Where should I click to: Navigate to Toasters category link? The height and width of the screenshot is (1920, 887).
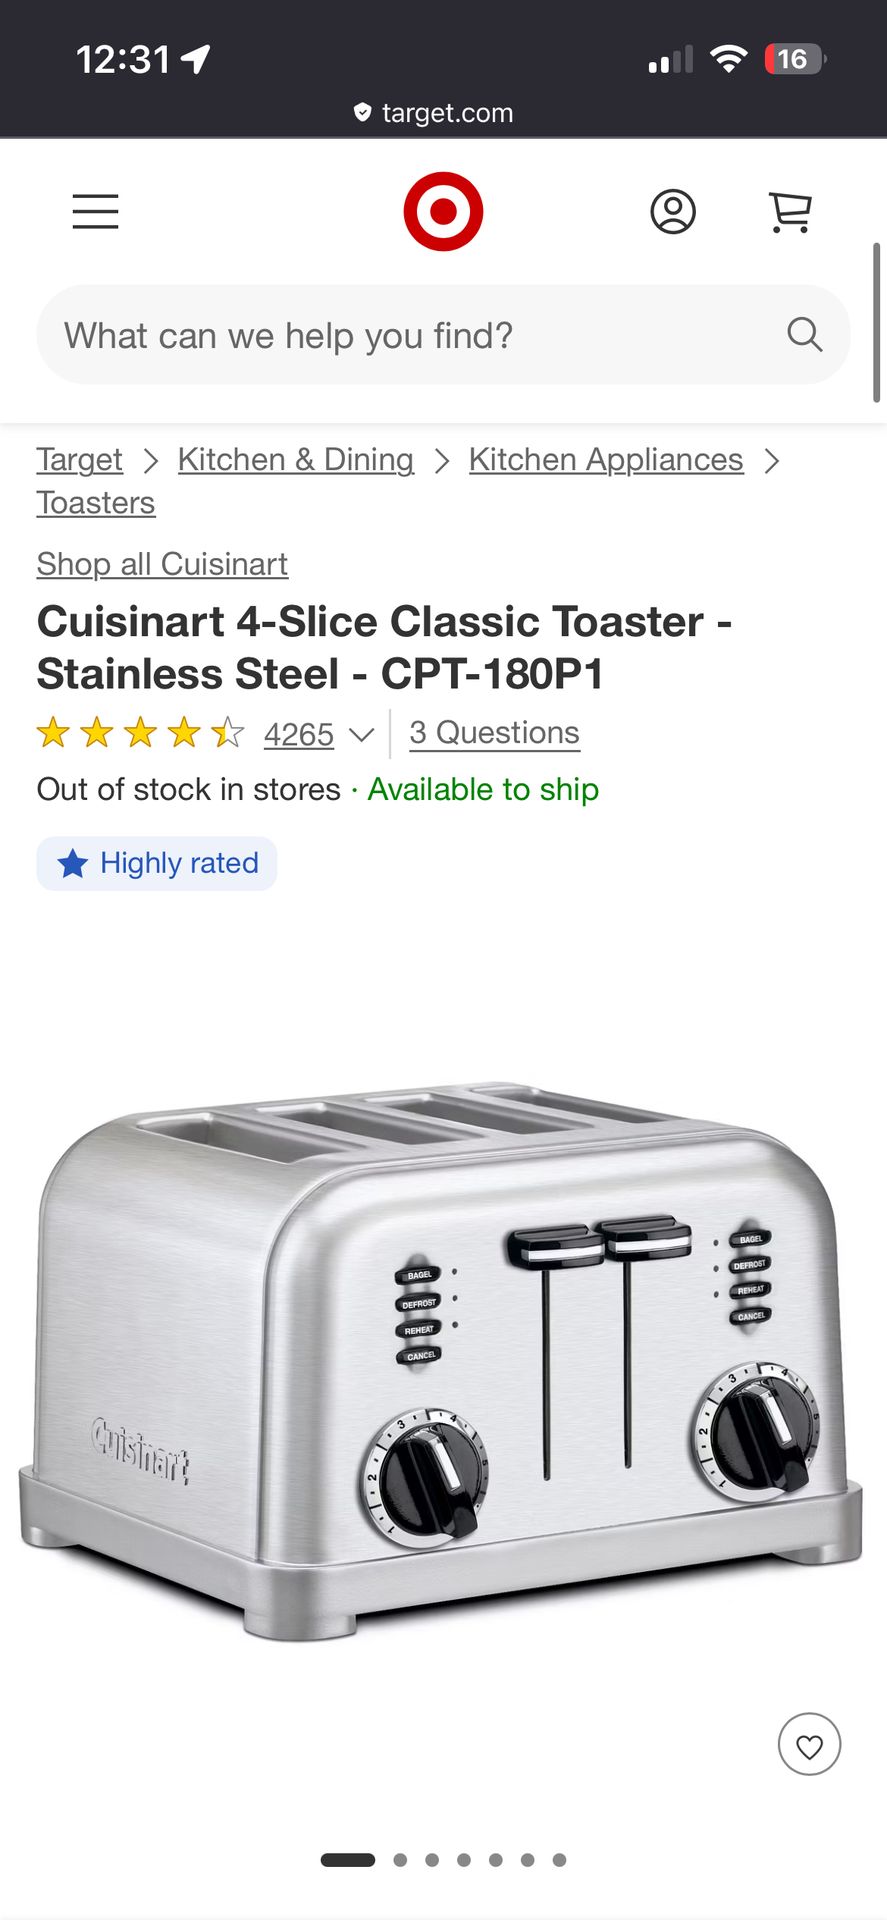(x=96, y=503)
